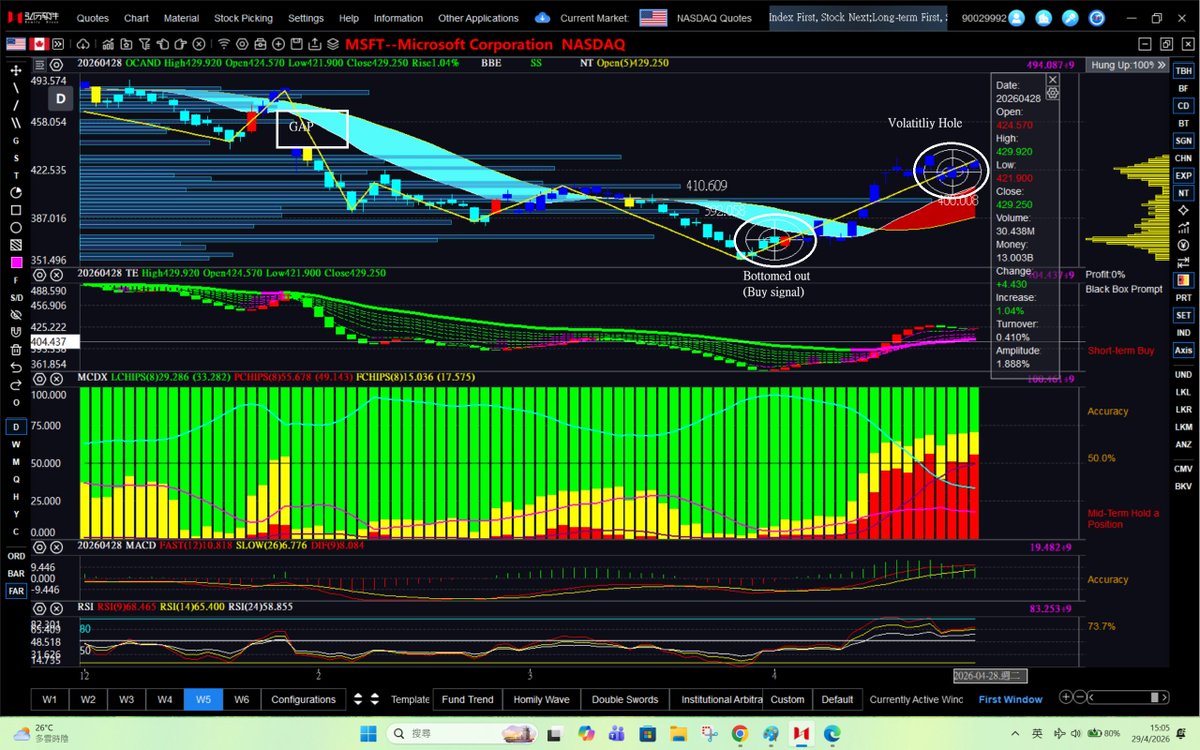This screenshot has width=1200, height=750.
Task: Toggle the TBH sidebar button
Action: (1184, 71)
